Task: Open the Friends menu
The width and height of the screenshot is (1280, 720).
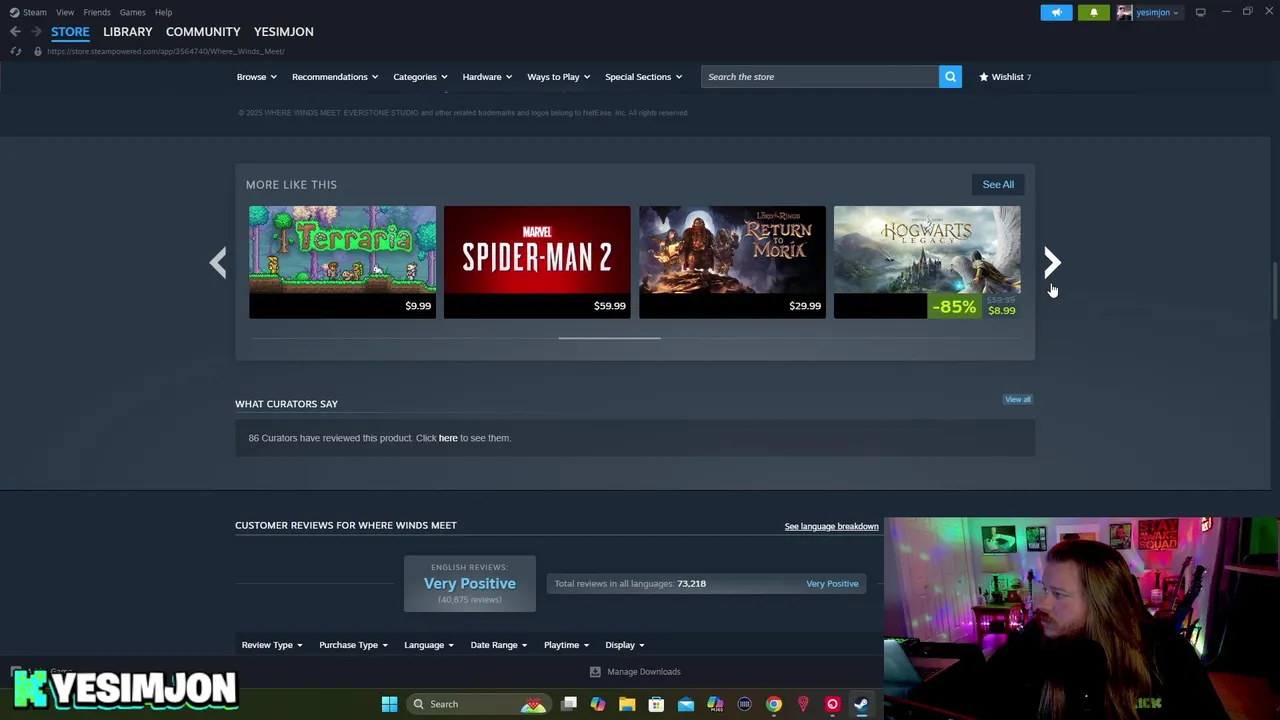Action: click(x=97, y=12)
